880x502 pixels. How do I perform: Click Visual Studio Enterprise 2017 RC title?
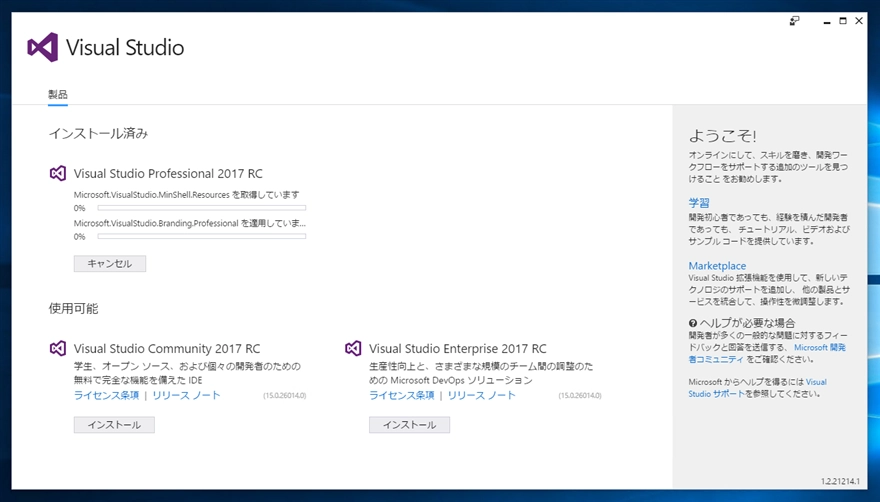click(x=457, y=349)
